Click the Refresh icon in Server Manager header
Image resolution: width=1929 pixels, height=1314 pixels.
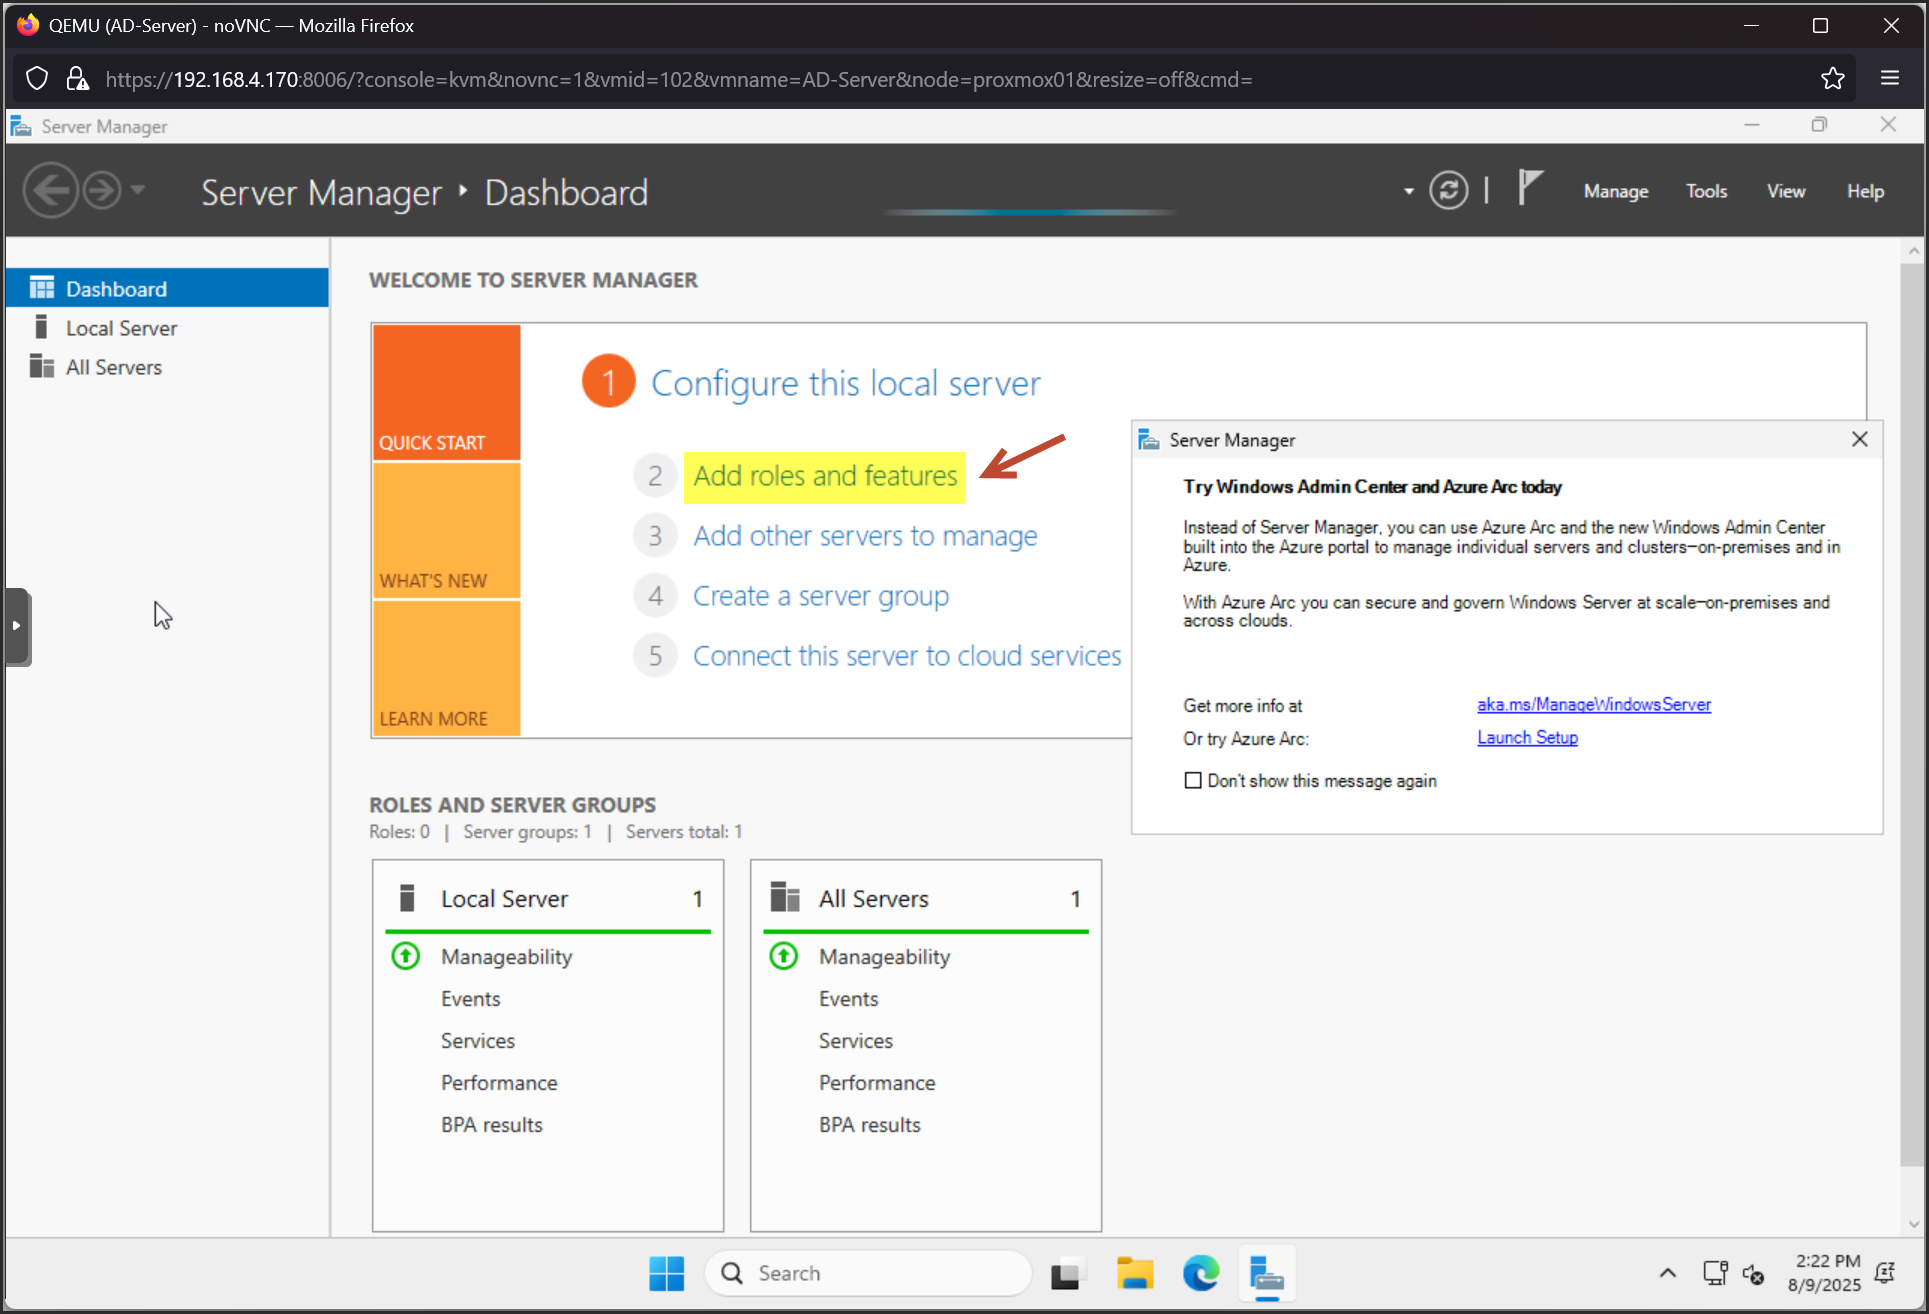pyautogui.click(x=1448, y=190)
